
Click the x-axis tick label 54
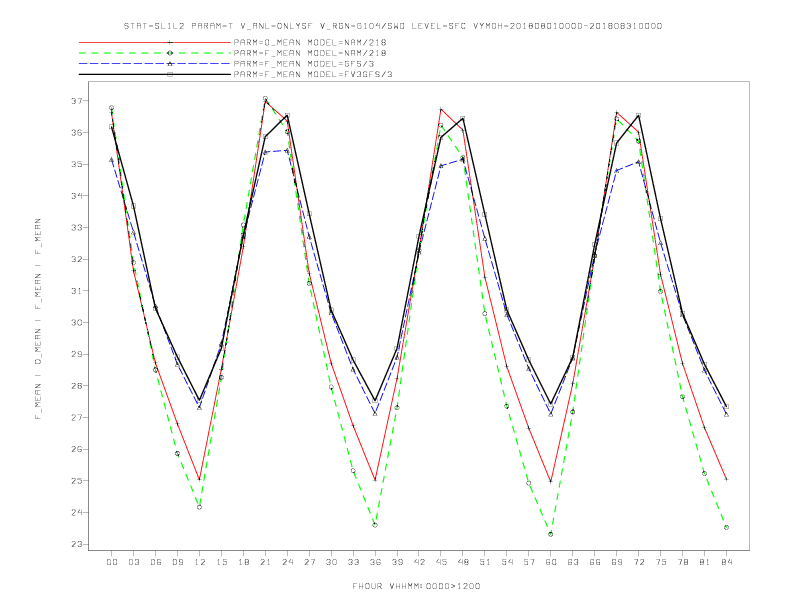[507, 562]
